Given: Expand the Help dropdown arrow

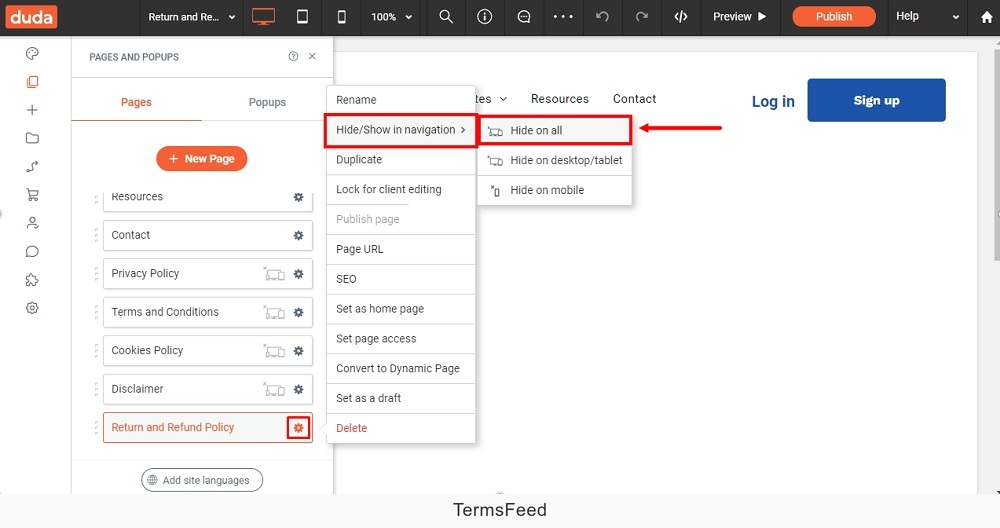Looking at the screenshot, I should [955, 17].
